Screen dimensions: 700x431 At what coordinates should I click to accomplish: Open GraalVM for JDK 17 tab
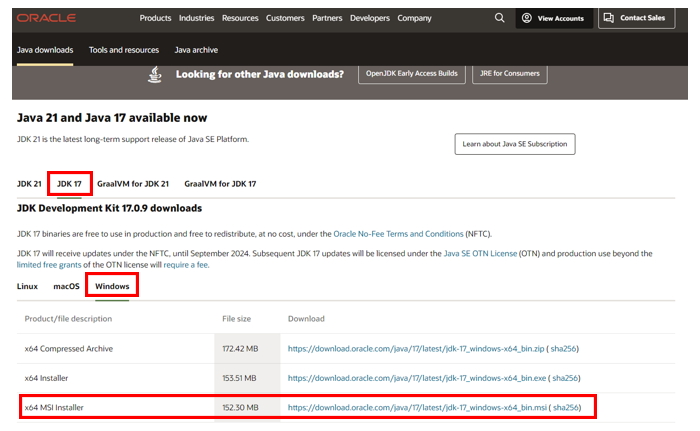[x=220, y=184]
